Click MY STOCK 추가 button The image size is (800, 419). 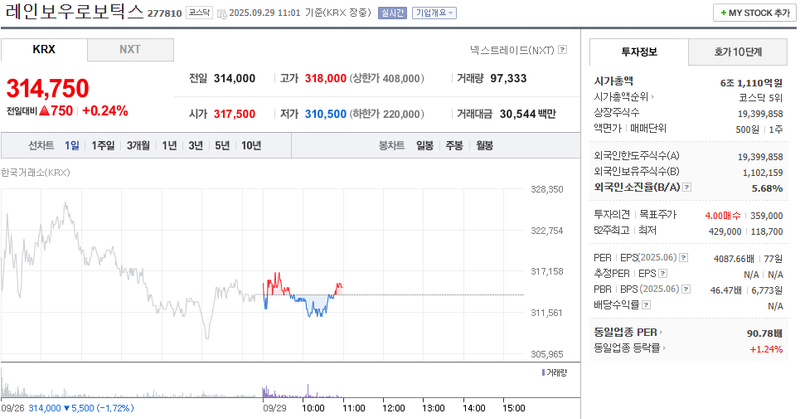[755, 13]
